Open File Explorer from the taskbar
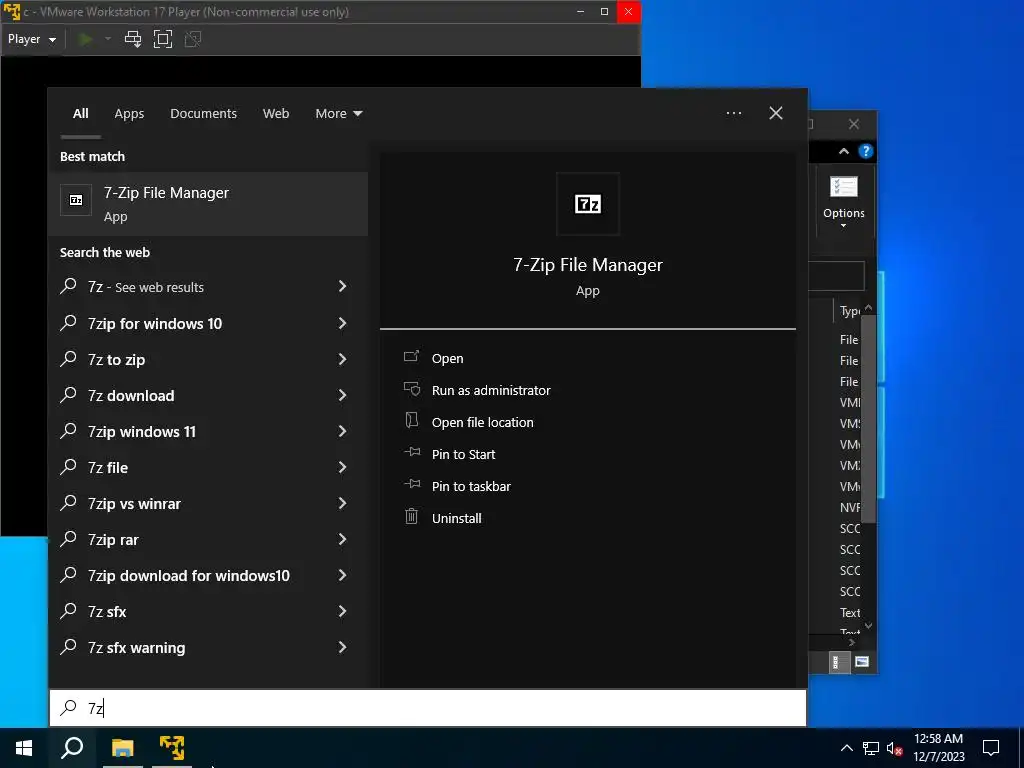The image size is (1024, 768). 122,748
